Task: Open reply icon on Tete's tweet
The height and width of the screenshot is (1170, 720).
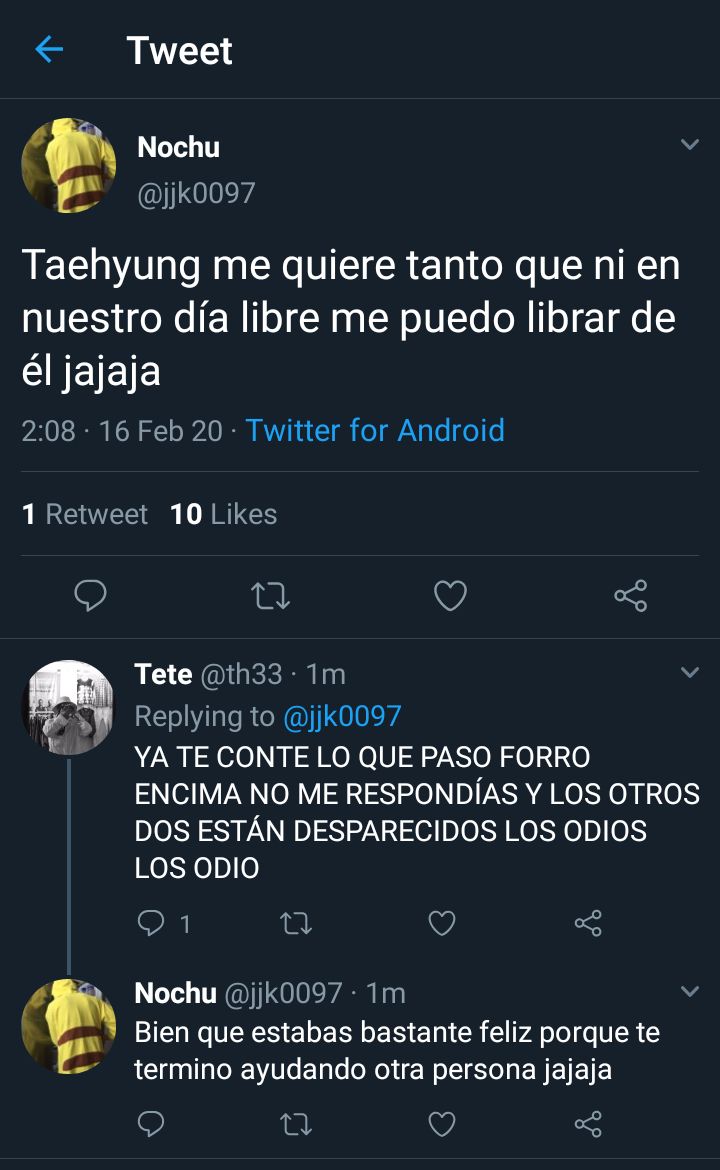Action: pyautogui.click(x=151, y=923)
